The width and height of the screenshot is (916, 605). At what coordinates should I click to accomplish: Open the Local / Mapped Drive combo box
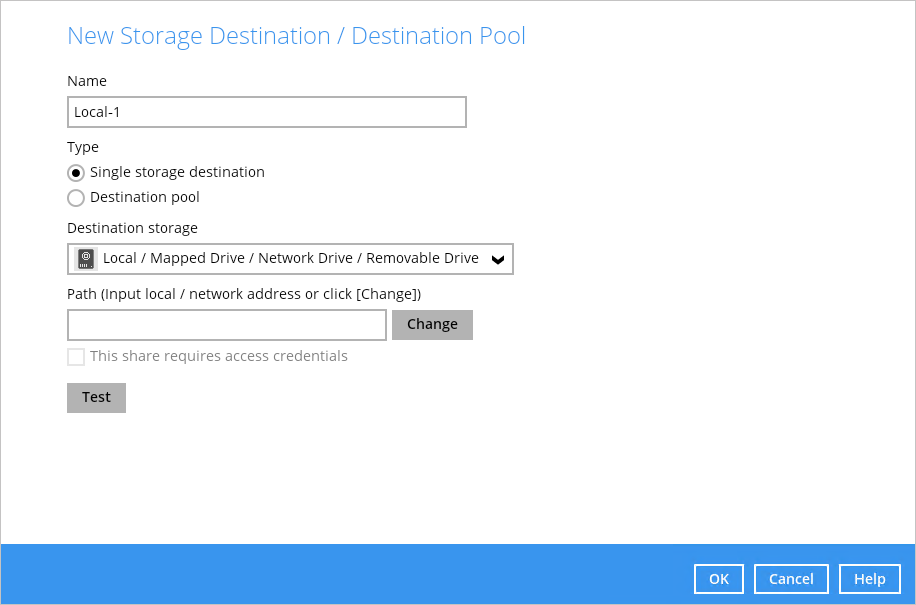click(290, 259)
